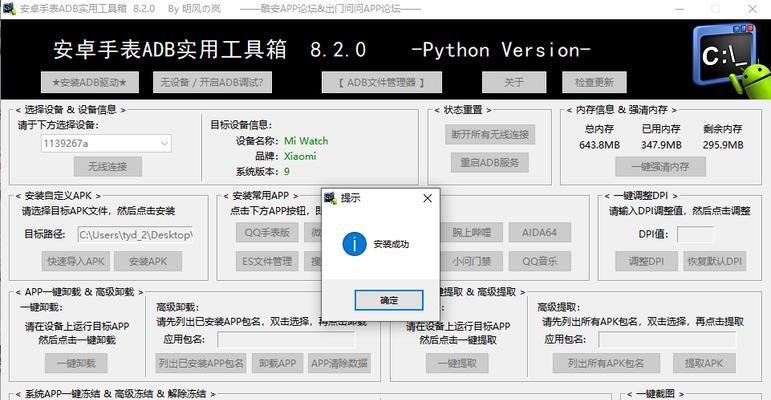Click 列出已安装APP包名 button
The image size is (771, 400).
[x=201, y=364]
